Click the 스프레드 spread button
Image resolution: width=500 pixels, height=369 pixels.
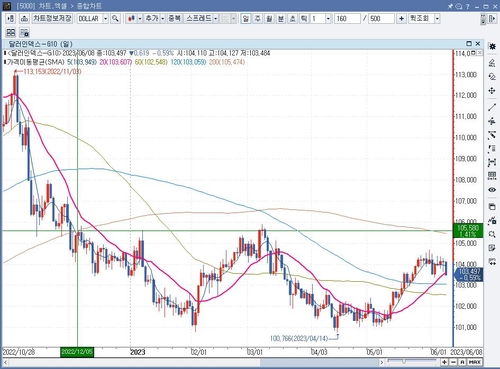point(199,19)
